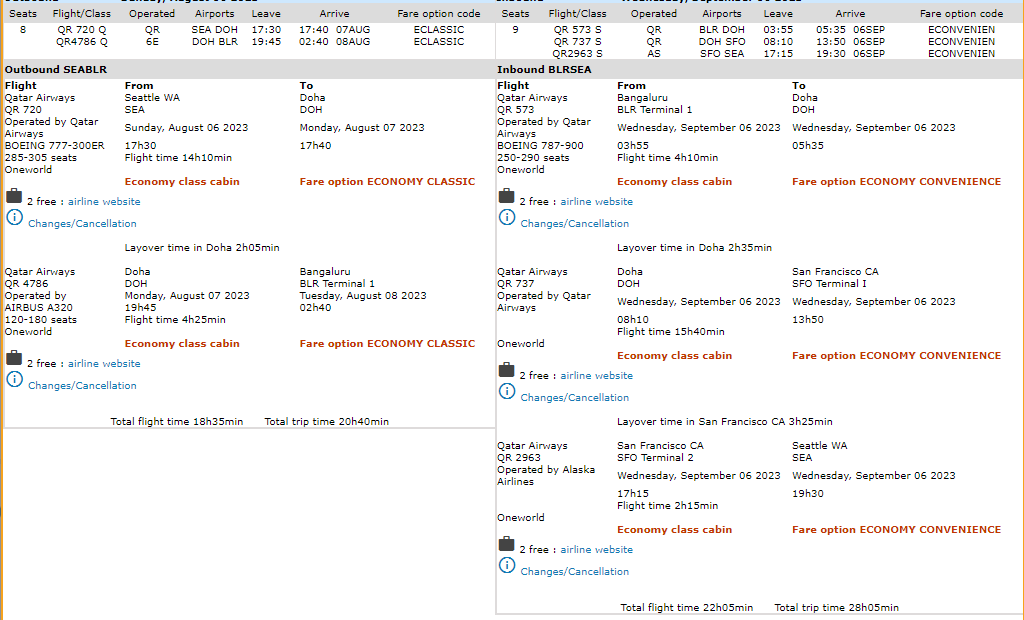Open airline website link for flight QR 2963
Viewport: 1024px width, 620px height.
[x=596, y=550]
